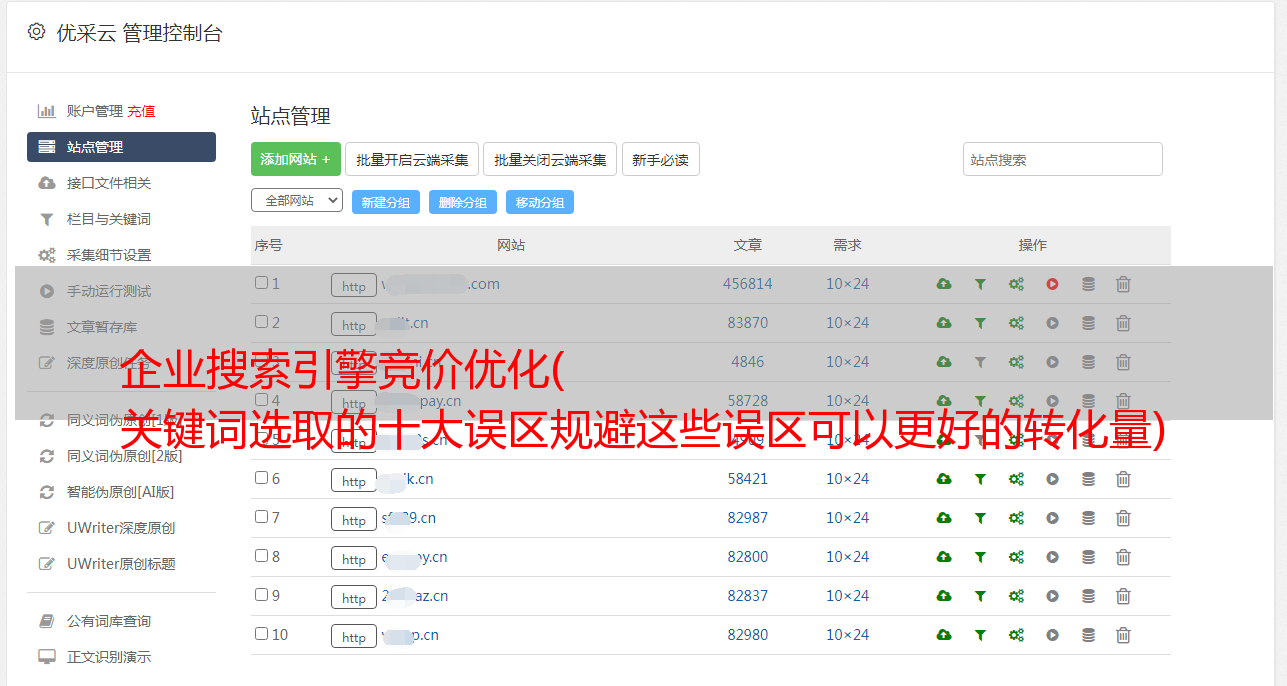Open filter keywords icon in row 6
The width and height of the screenshot is (1287, 686).
980,479
